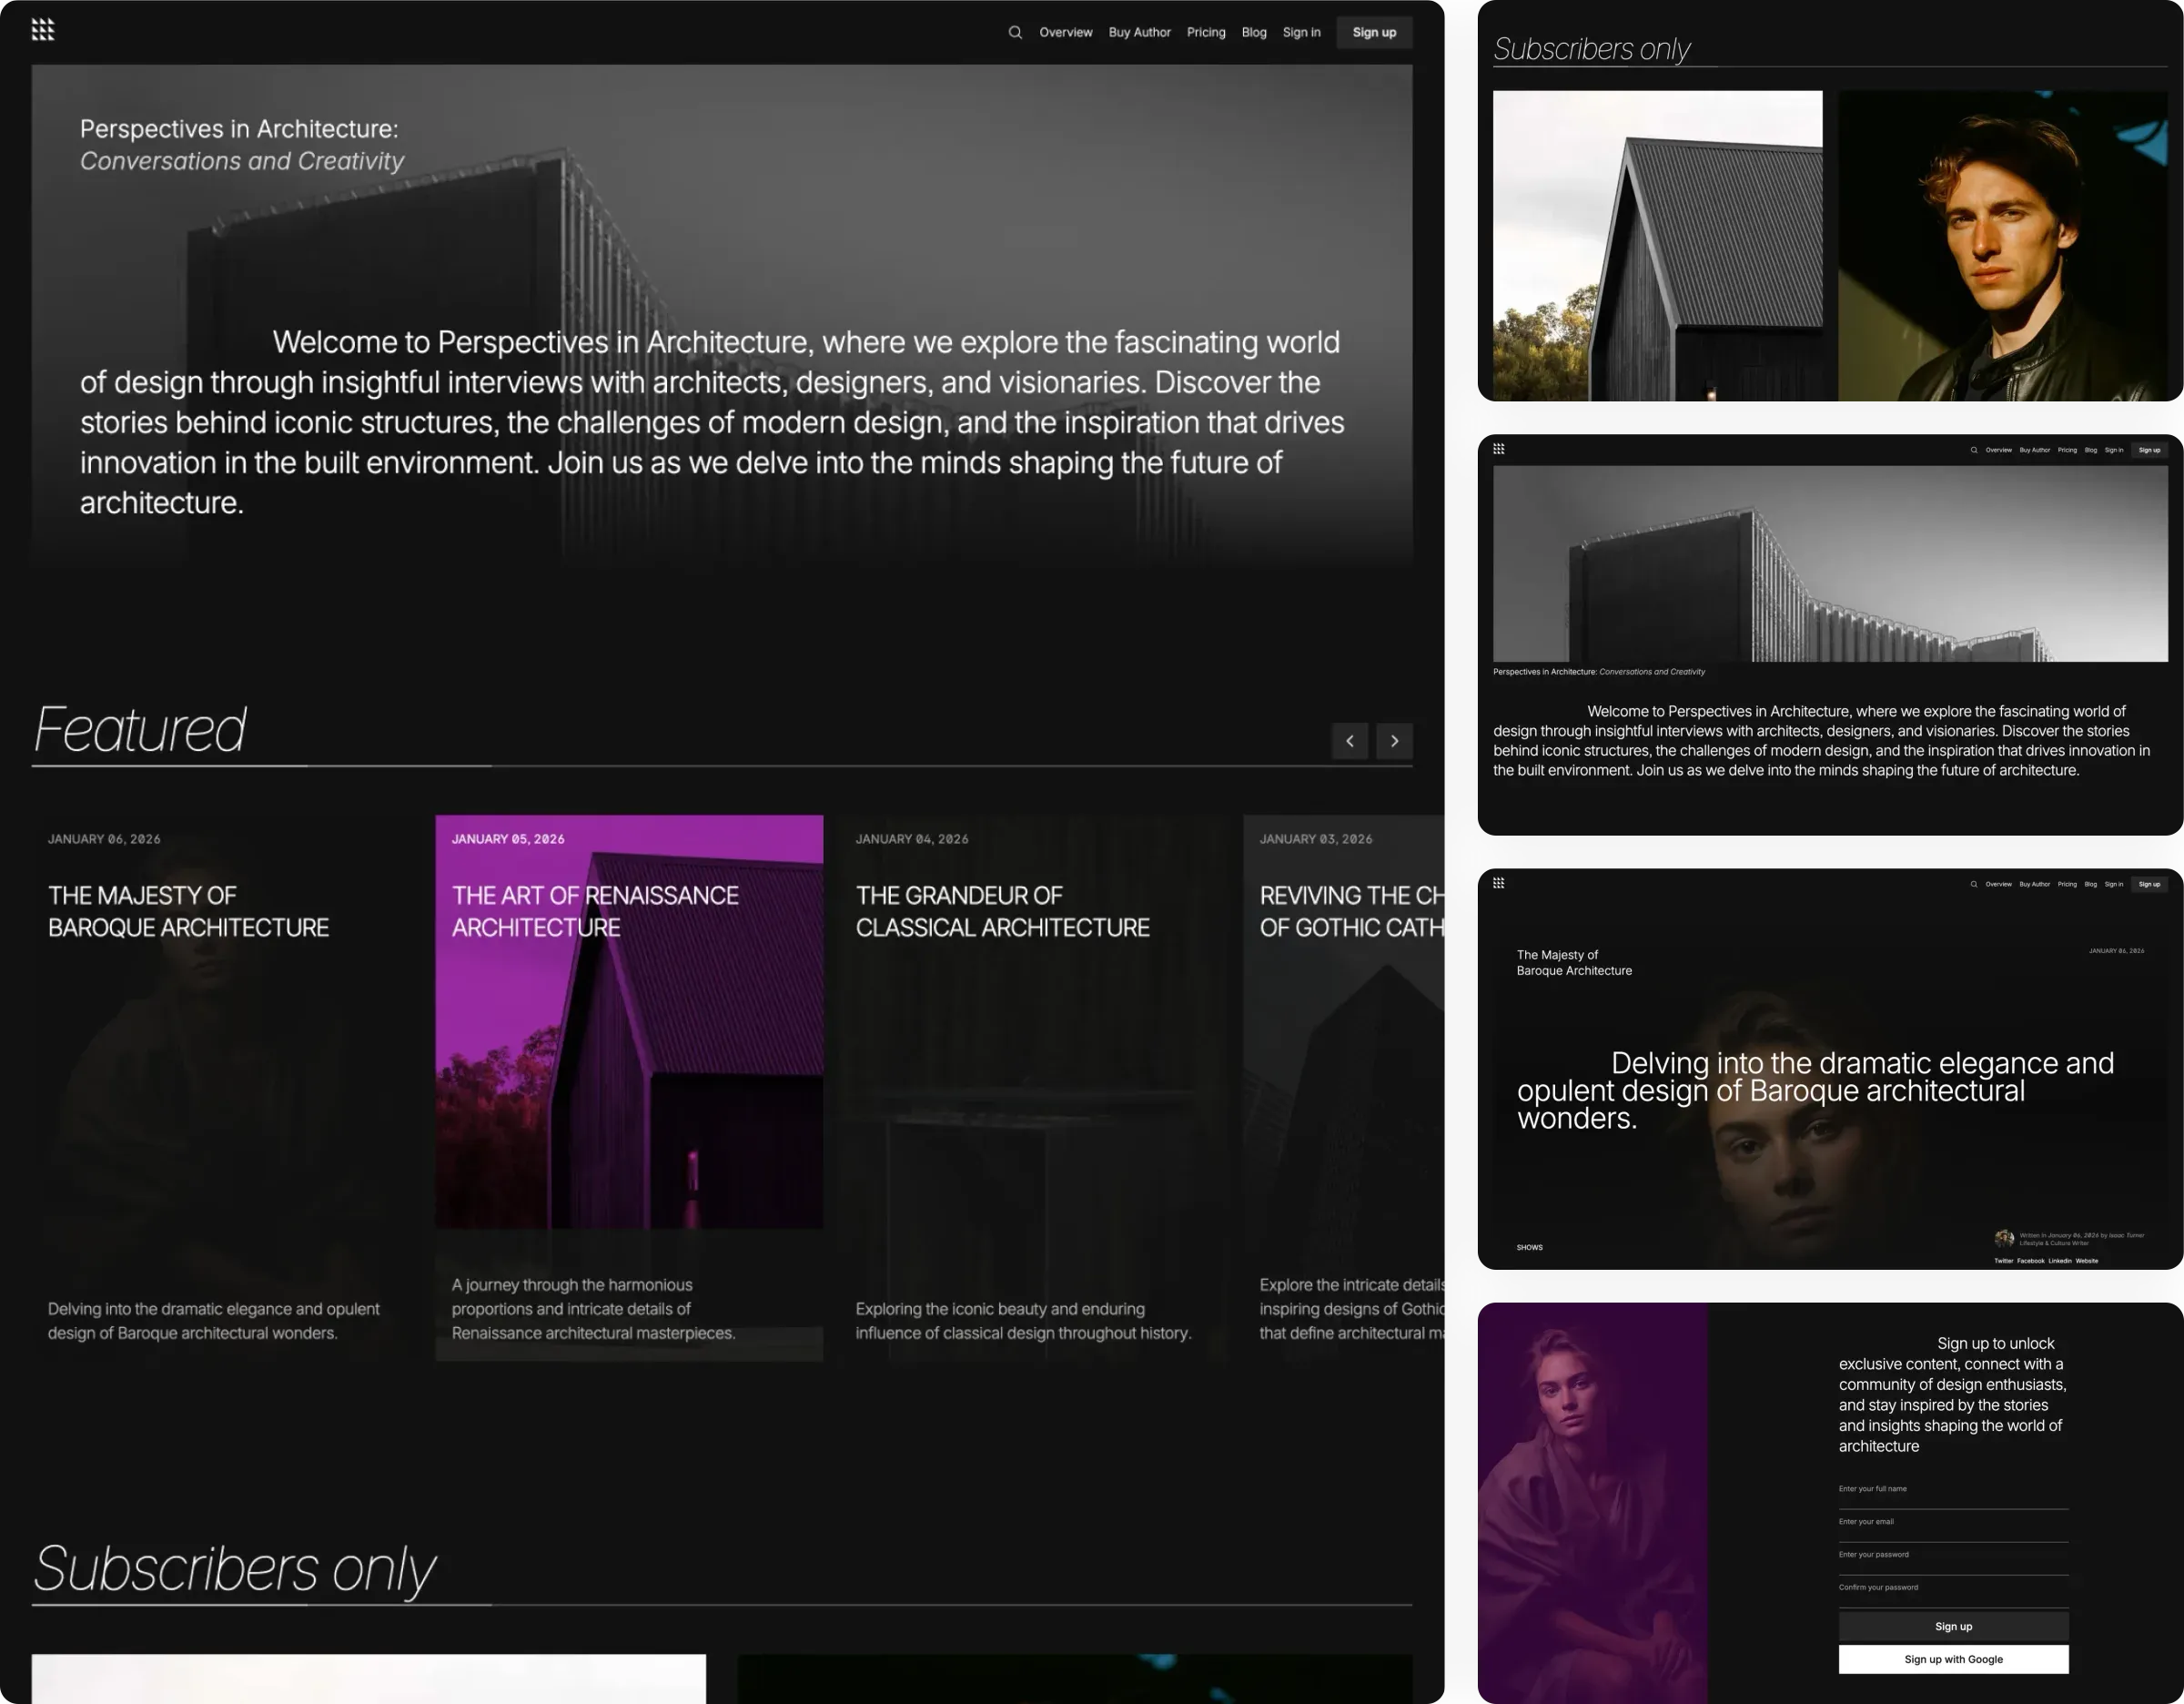Click Isaac Turner's author avatar
The height and width of the screenshot is (1704, 2184).
2004,1239
